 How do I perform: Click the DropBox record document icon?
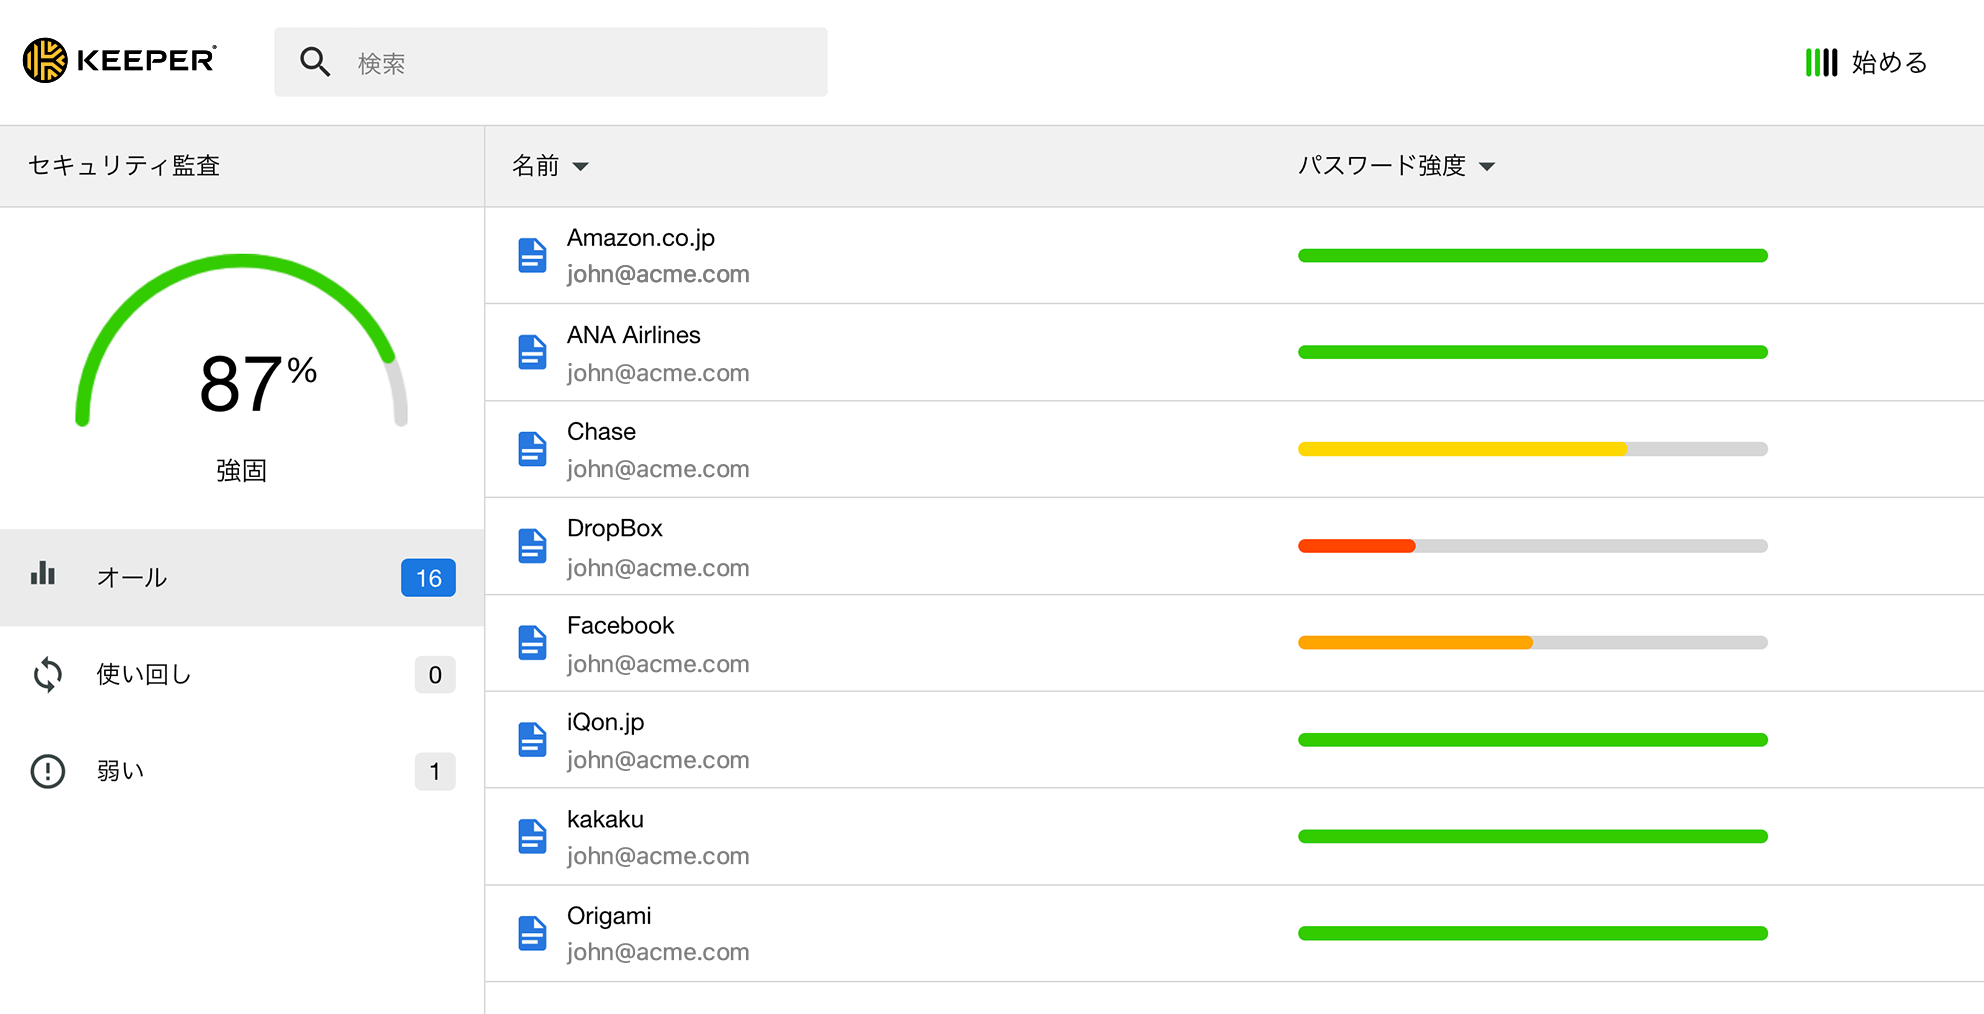click(x=532, y=546)
